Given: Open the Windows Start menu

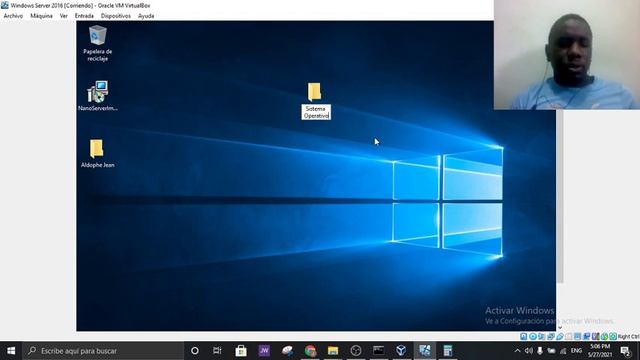Looking at the screenshot, I should pos(11,351).
